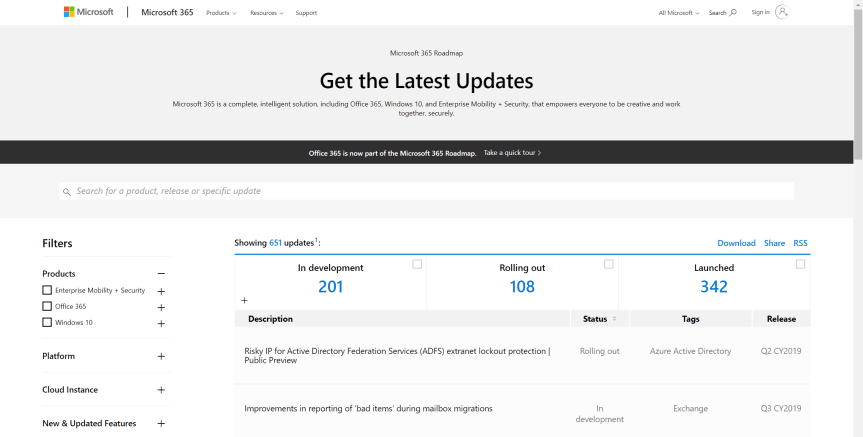The image size is (863, 437).
Task: Focus the roadmap search input field
Action: 427,191
